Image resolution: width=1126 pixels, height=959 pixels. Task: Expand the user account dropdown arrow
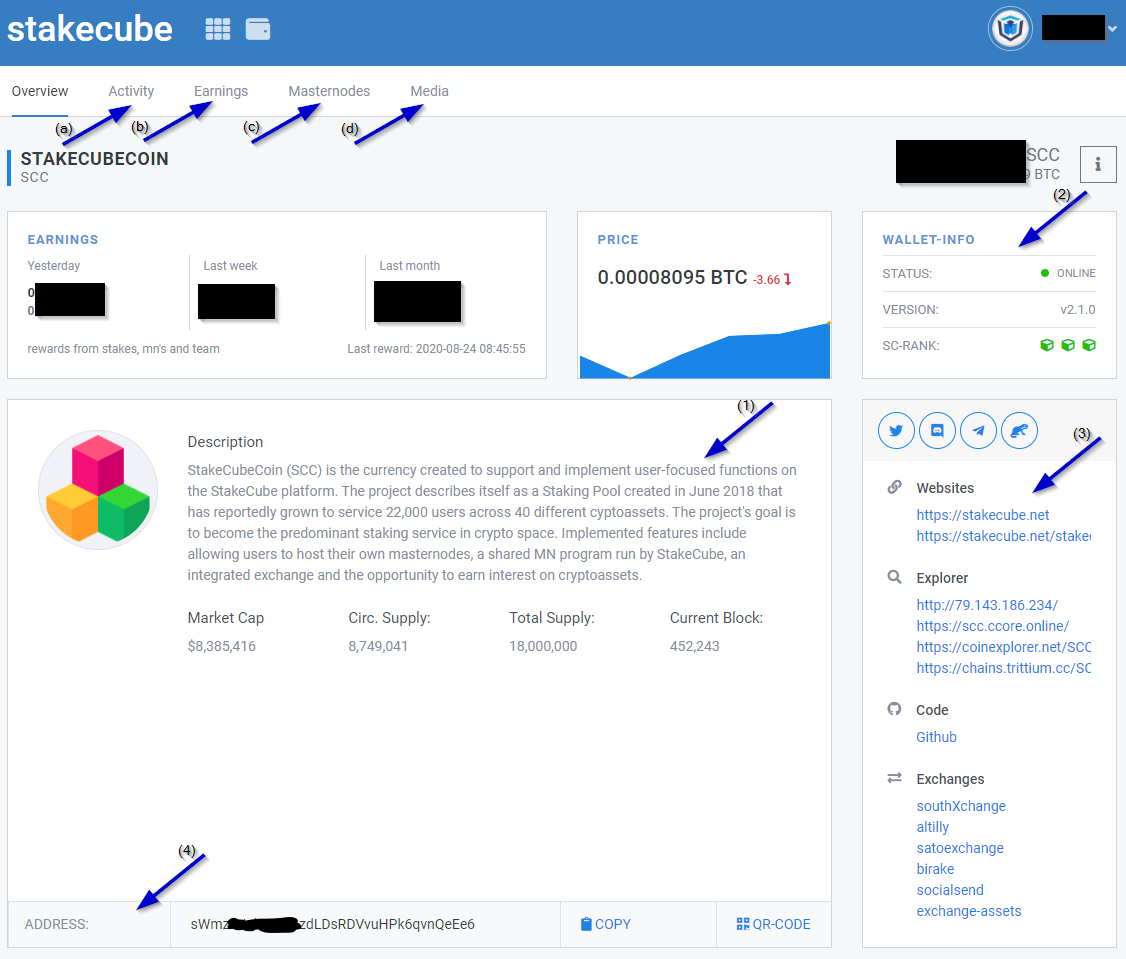(1112, 29)
